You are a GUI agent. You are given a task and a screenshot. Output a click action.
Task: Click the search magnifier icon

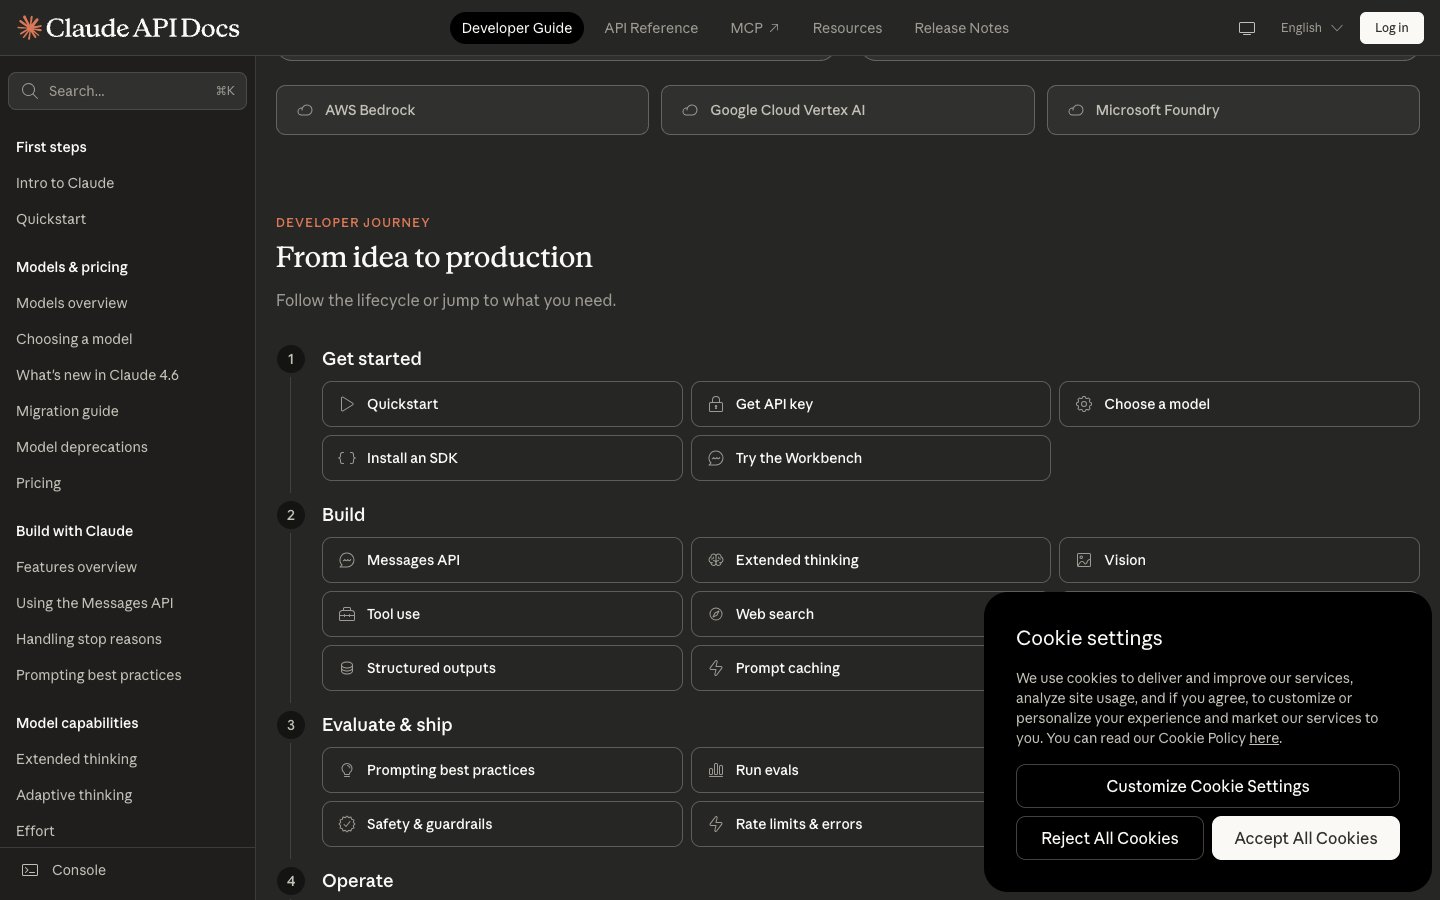point(30,91)
